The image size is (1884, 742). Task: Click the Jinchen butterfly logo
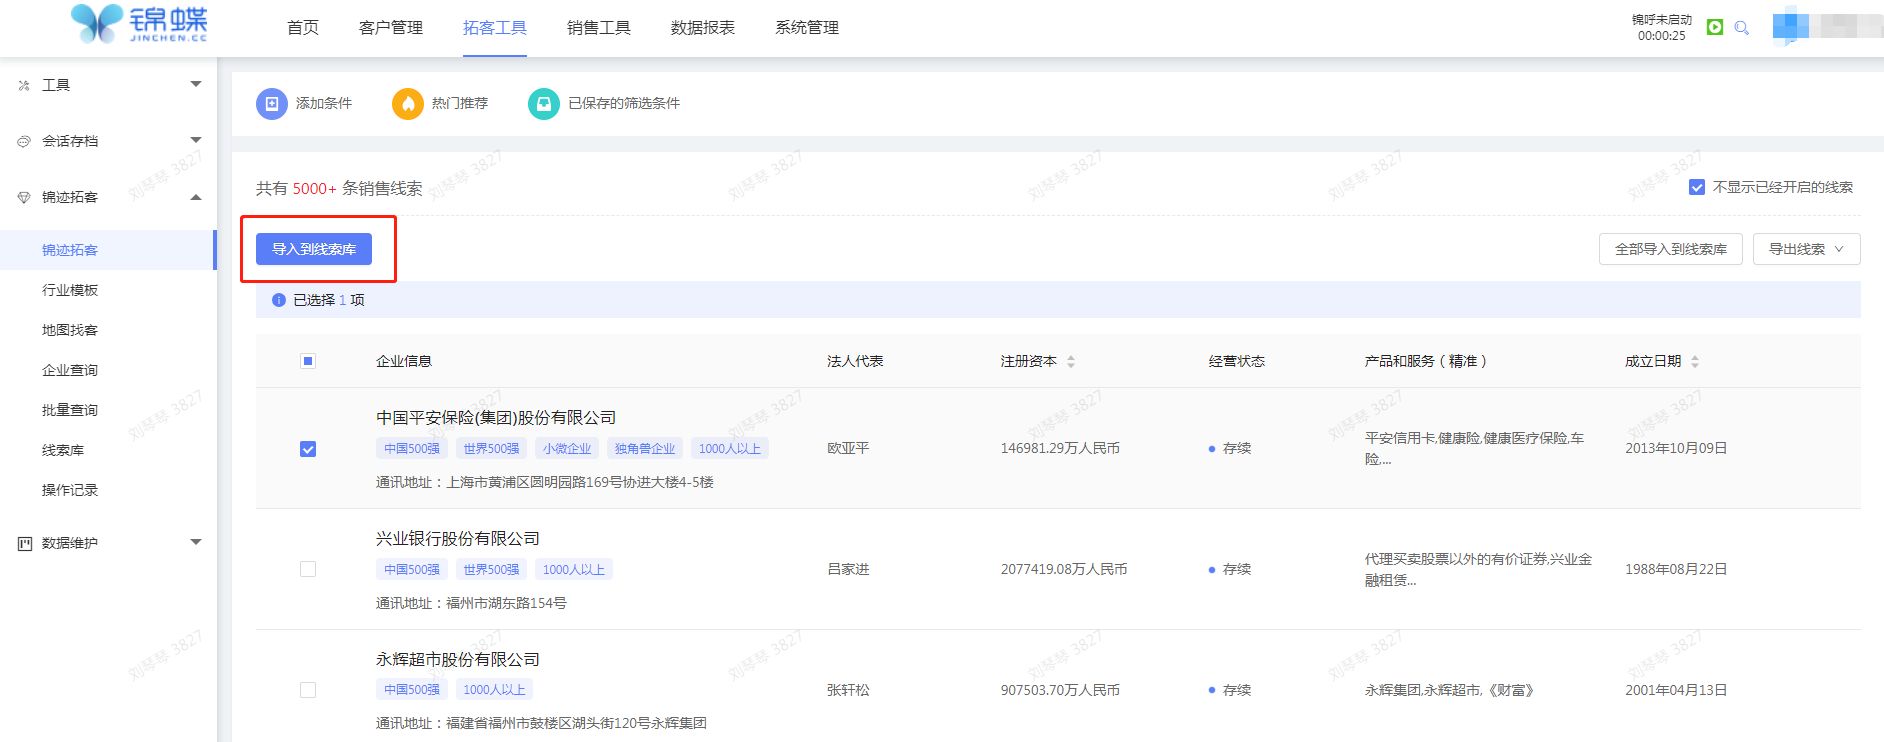click(x=139, y=23)
